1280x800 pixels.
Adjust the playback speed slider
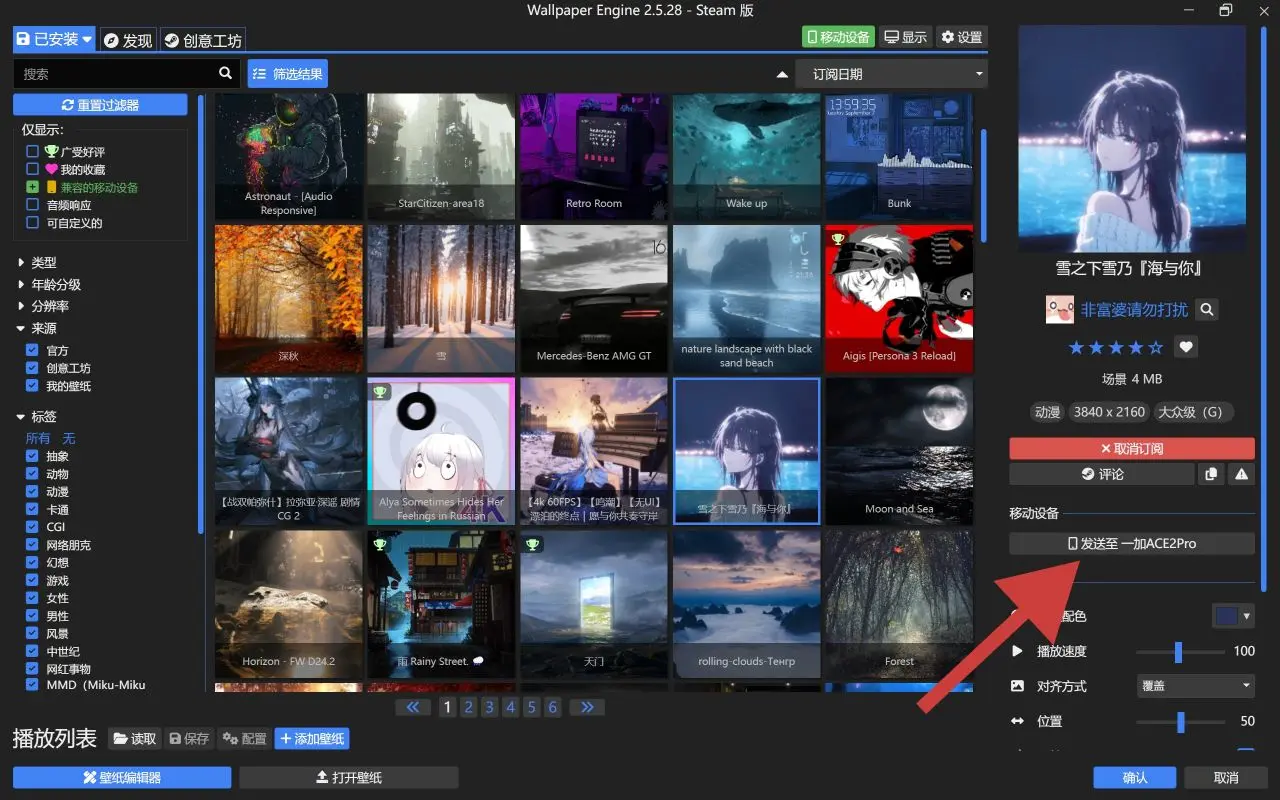pos(1180,652)
